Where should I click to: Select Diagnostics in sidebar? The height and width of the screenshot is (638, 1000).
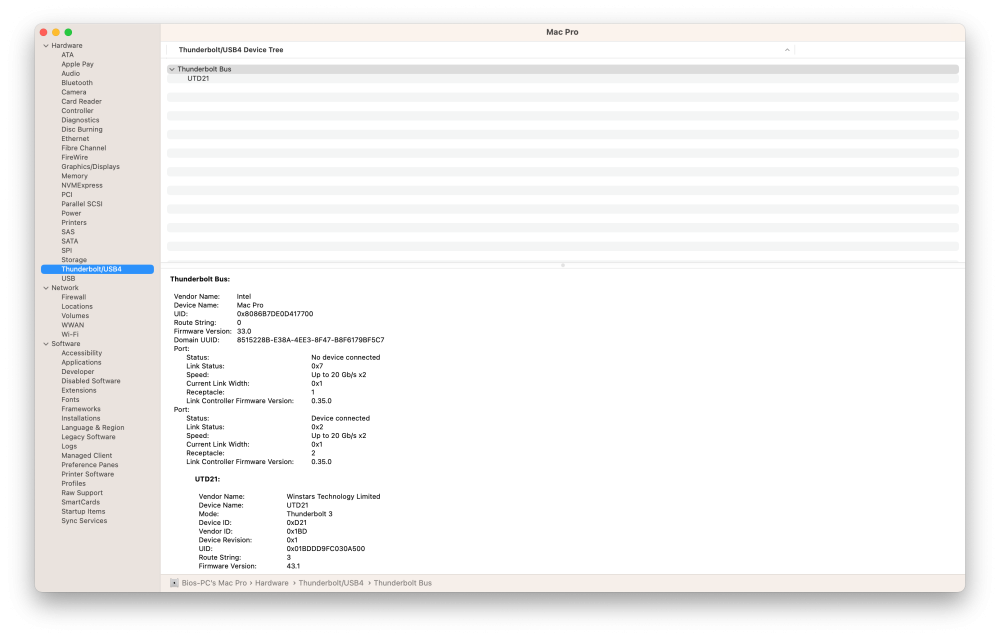[80, 121]
